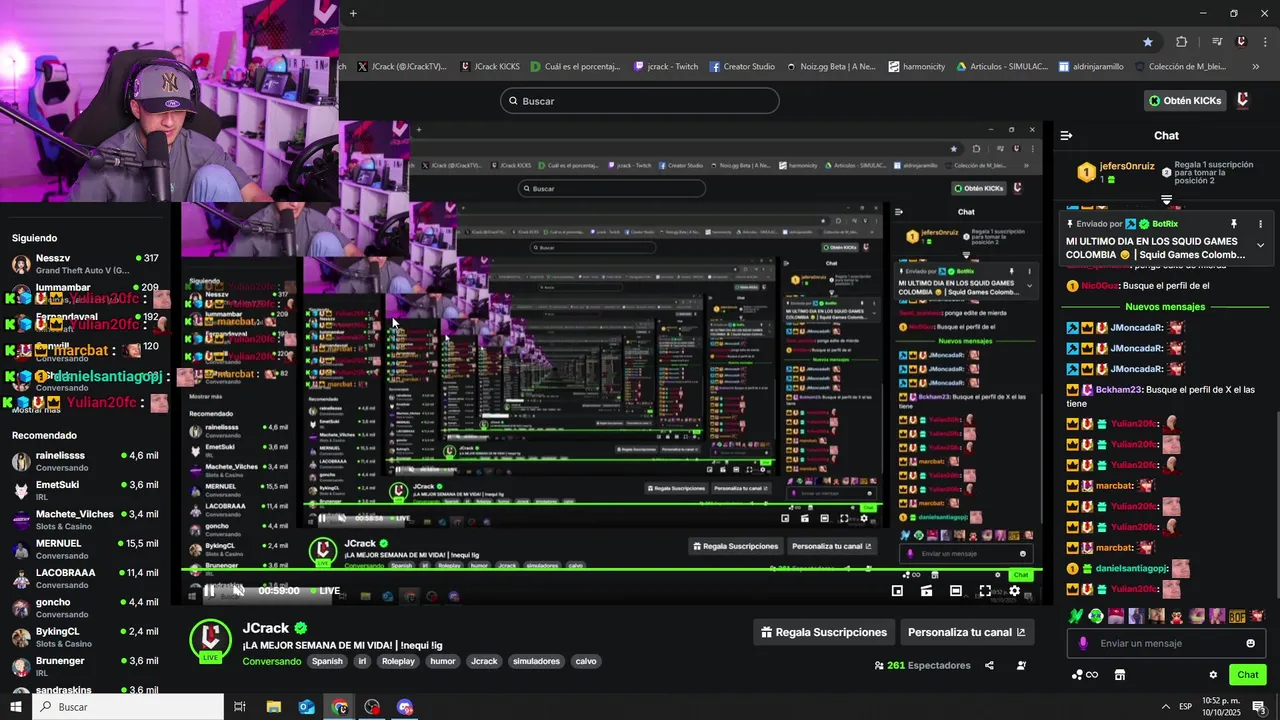Click the 261 Espectadores count
The width and height of the screenshot is (1280, 720).
click(x=922, y=665)
